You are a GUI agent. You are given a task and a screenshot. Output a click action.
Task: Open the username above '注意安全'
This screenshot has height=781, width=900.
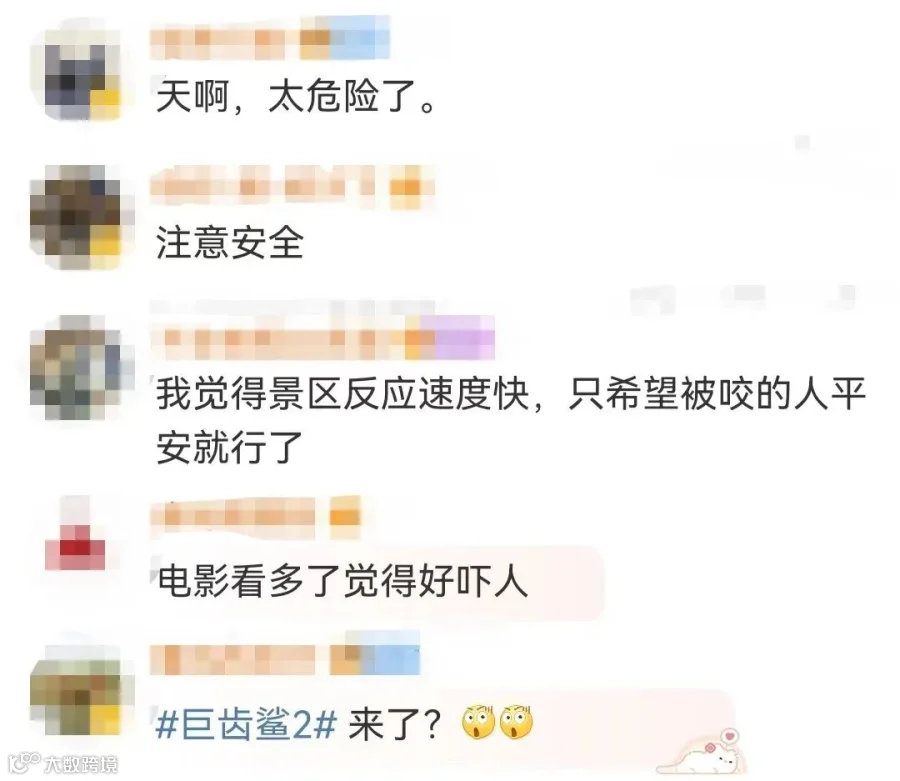pos(269,185)
